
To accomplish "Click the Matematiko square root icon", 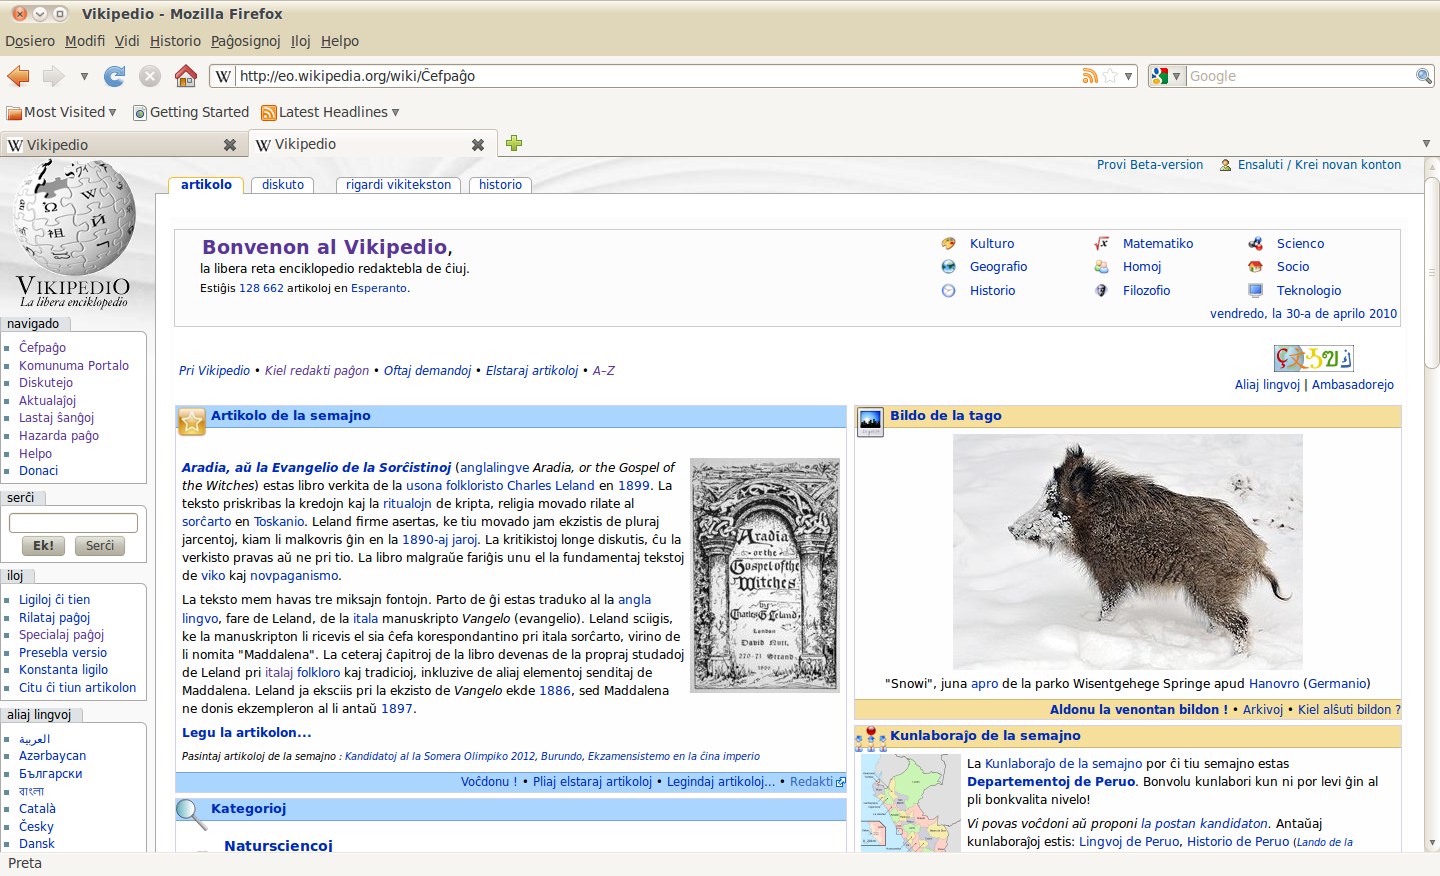I will click(1101, 243).
